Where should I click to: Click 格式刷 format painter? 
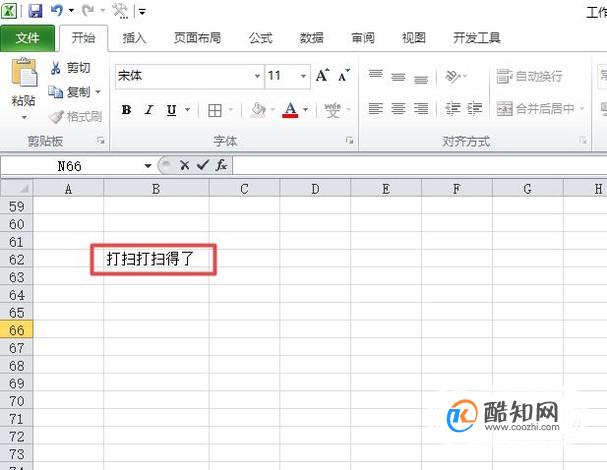pyautogui.click(x=75, y=117)
